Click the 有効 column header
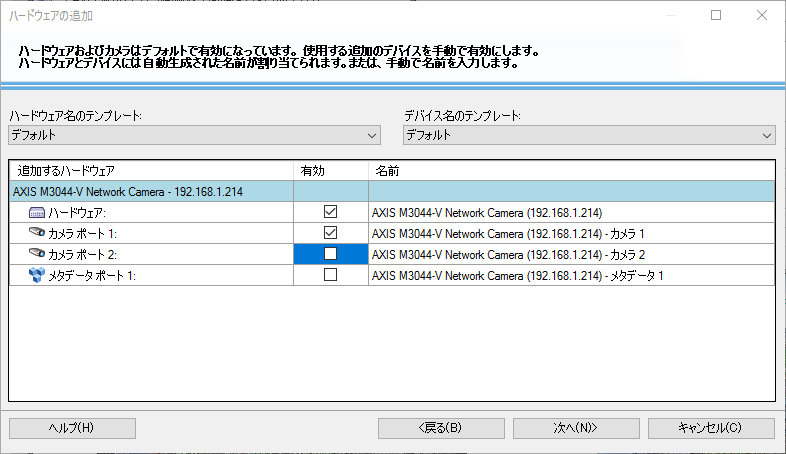 pyautogui.click(x=331, y=171)
